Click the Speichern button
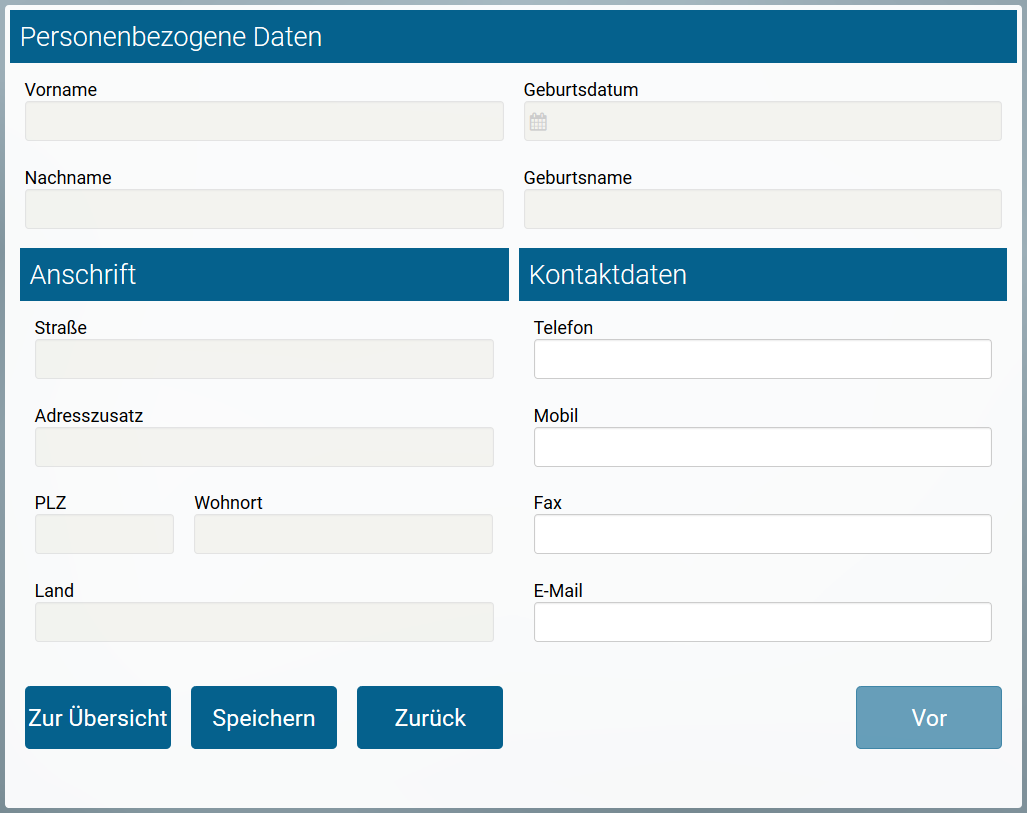Viewport: 1027px width, 813px height. (263, 717)
